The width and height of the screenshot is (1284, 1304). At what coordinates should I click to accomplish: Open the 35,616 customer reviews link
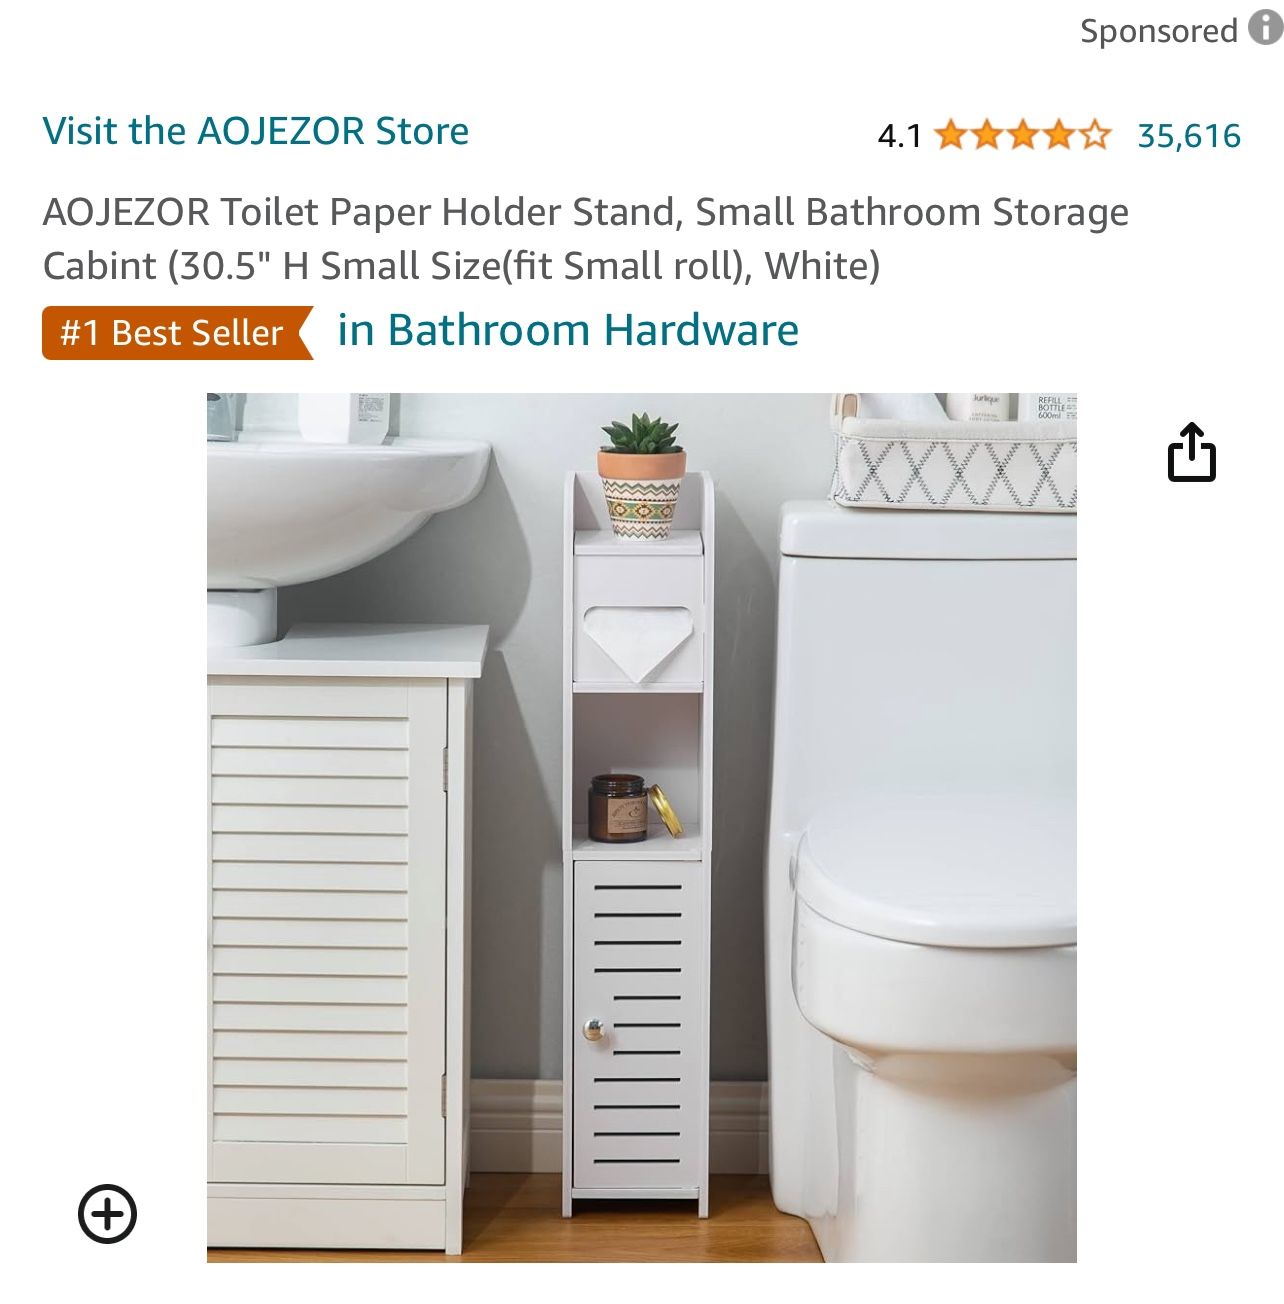[x=1189, y=135]
